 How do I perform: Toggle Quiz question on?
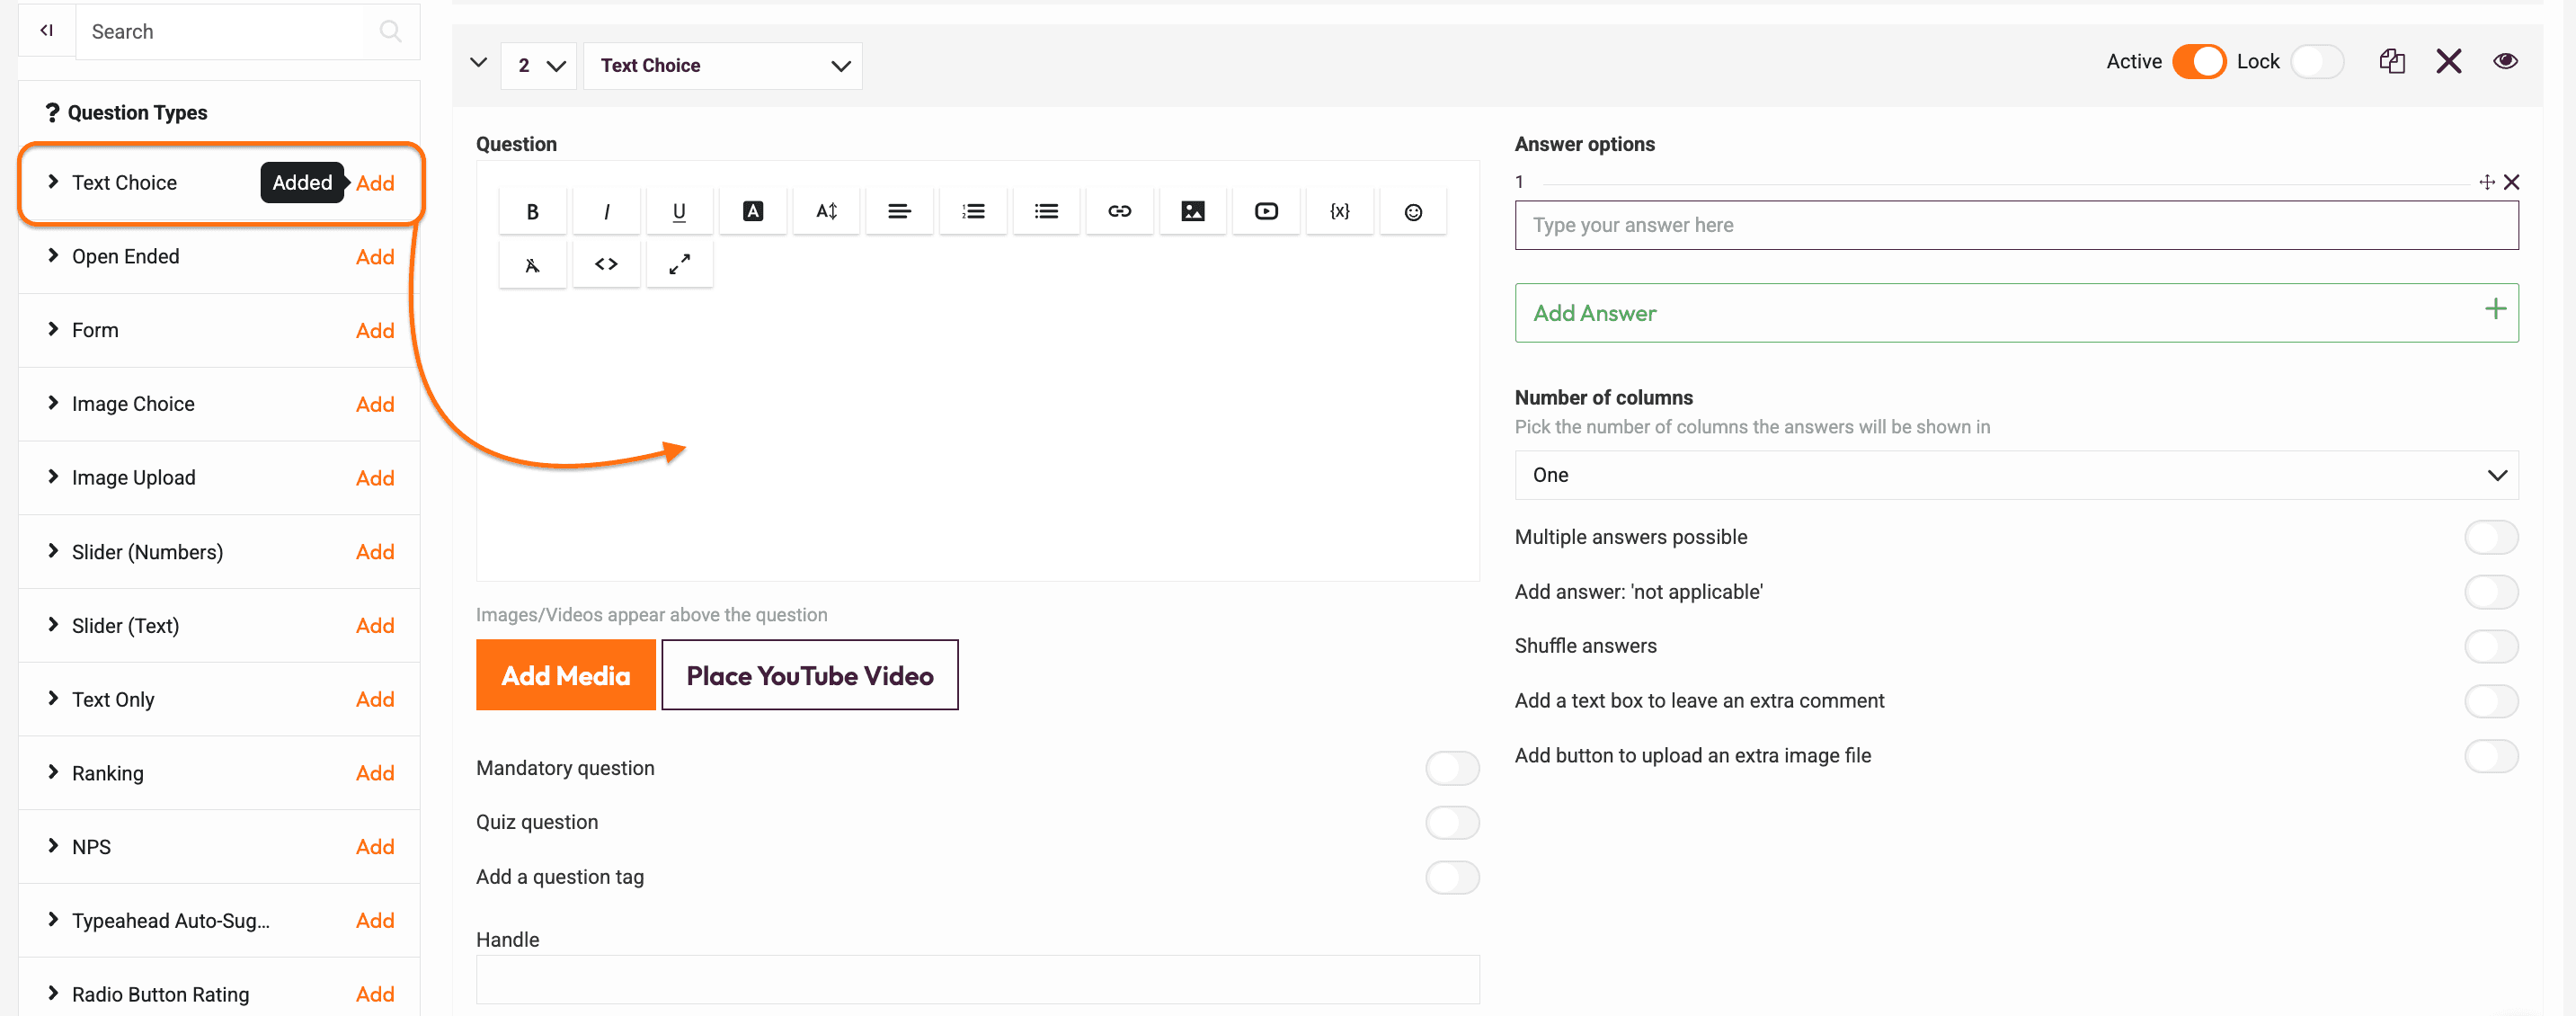(1452, 823)
